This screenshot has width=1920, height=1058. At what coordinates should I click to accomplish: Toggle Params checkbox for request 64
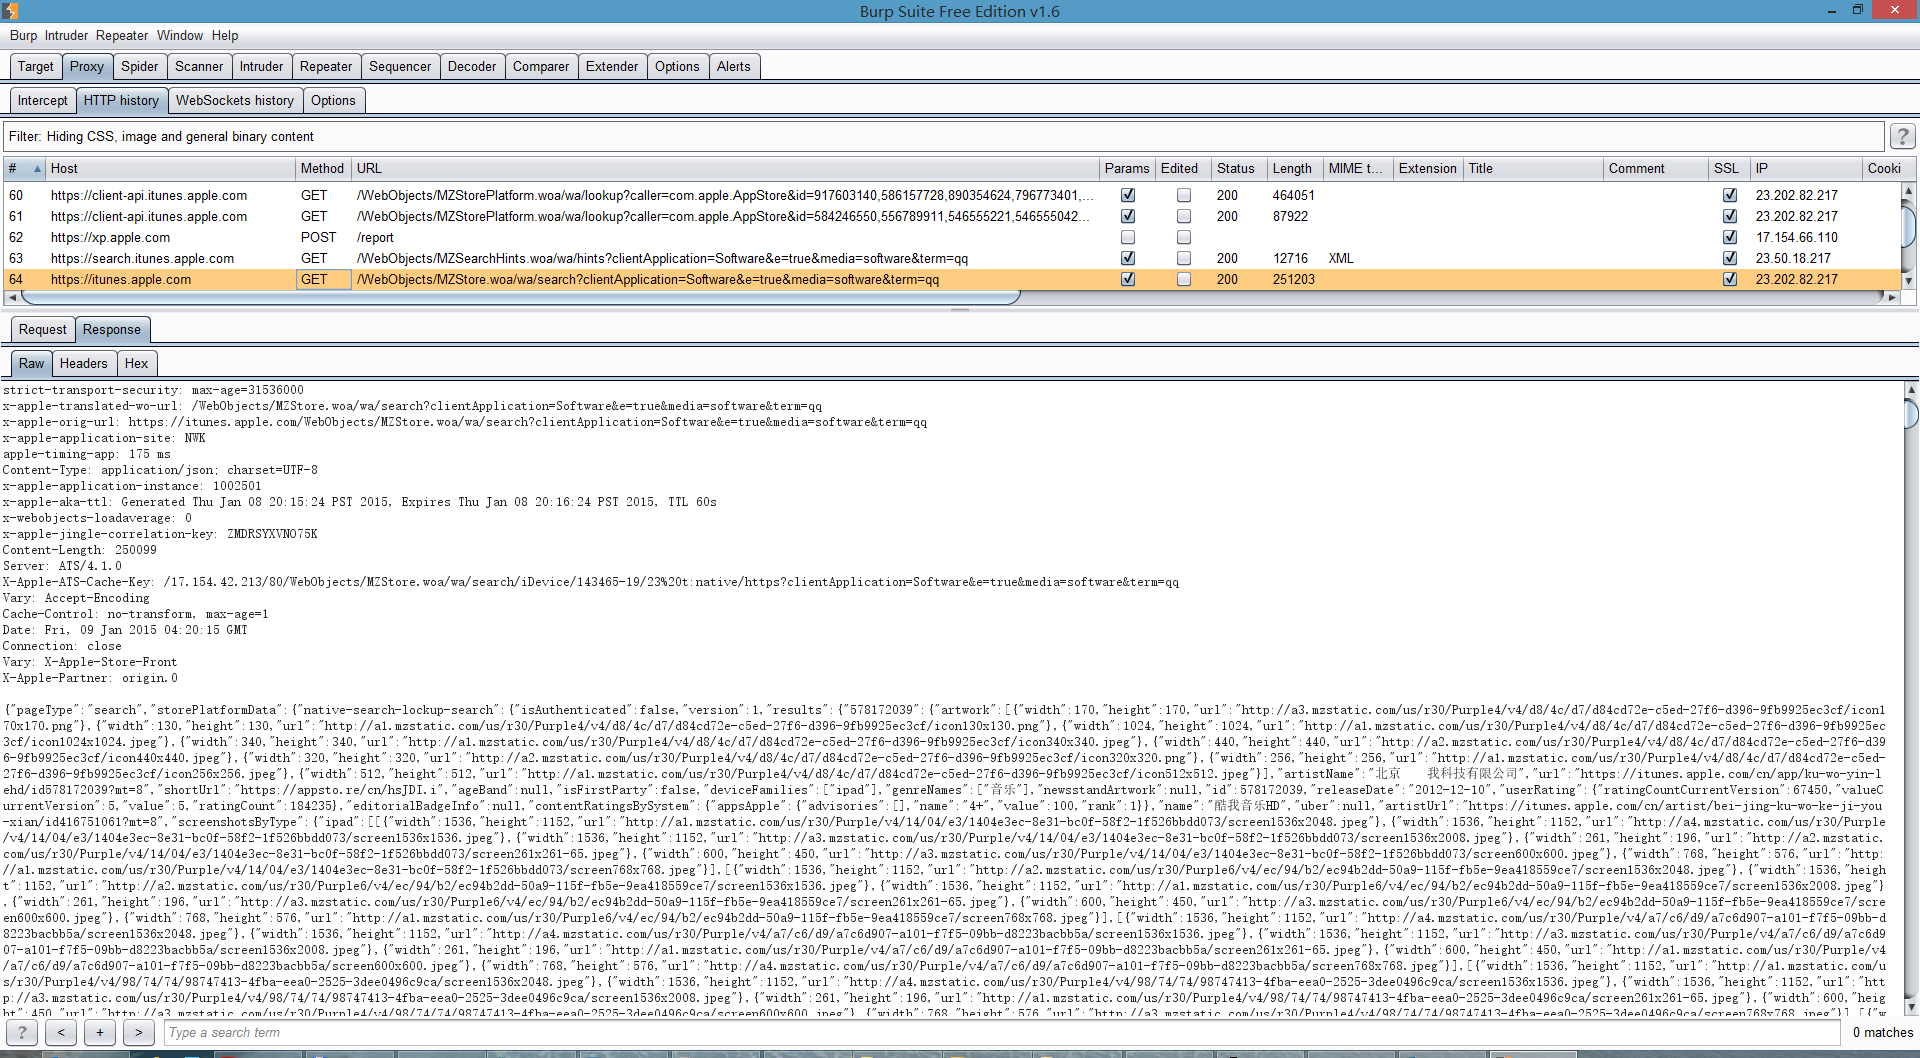coord(1128,280)
